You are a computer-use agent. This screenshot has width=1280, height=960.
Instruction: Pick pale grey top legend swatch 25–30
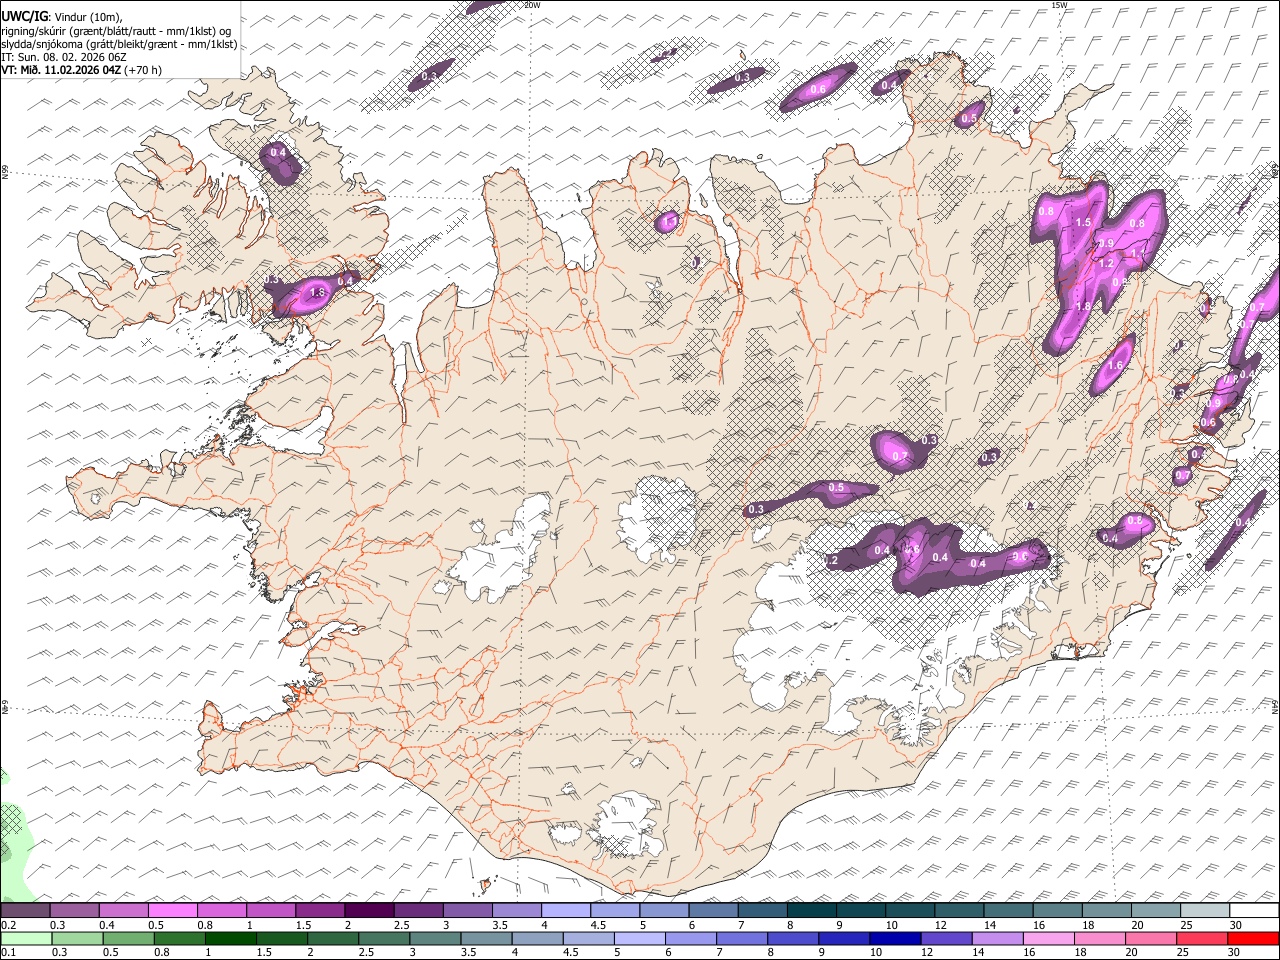[x=1205, y=911]
